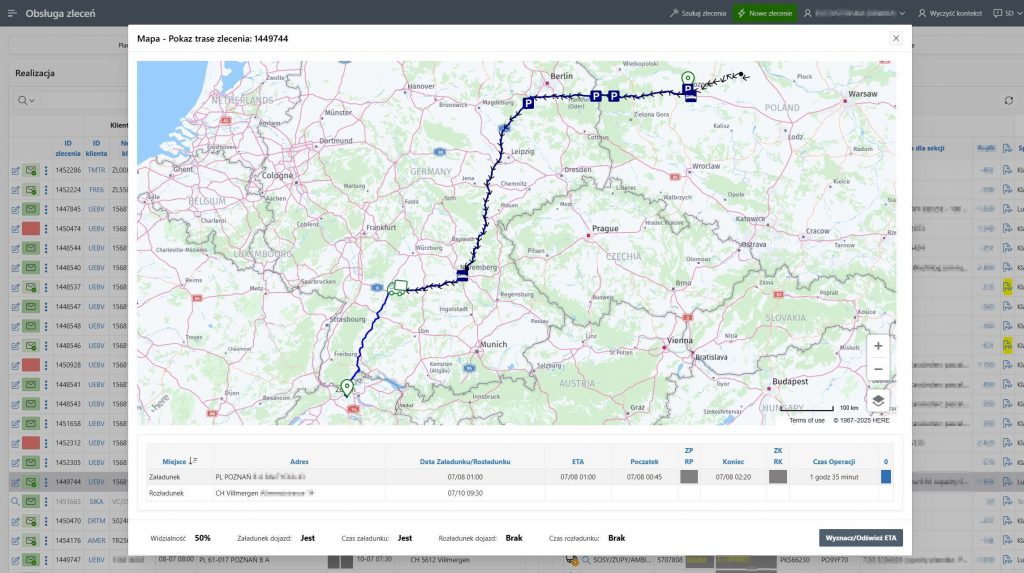Screen dimensions: 1024x573
Task: Click blue indicator at end of Załadunek row
Action: pos(886,477)
